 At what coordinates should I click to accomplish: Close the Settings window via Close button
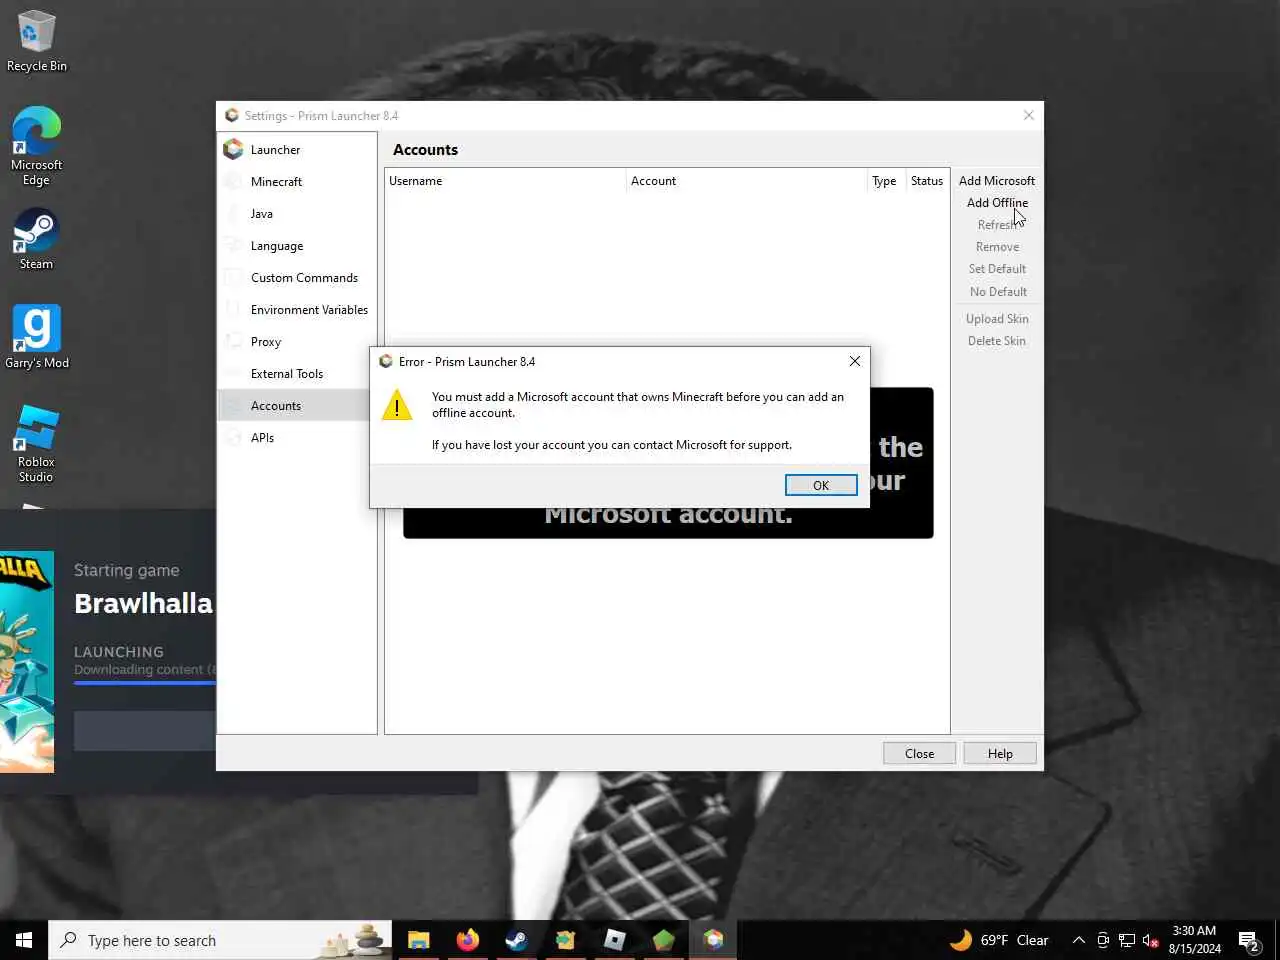tap(919, 754)
